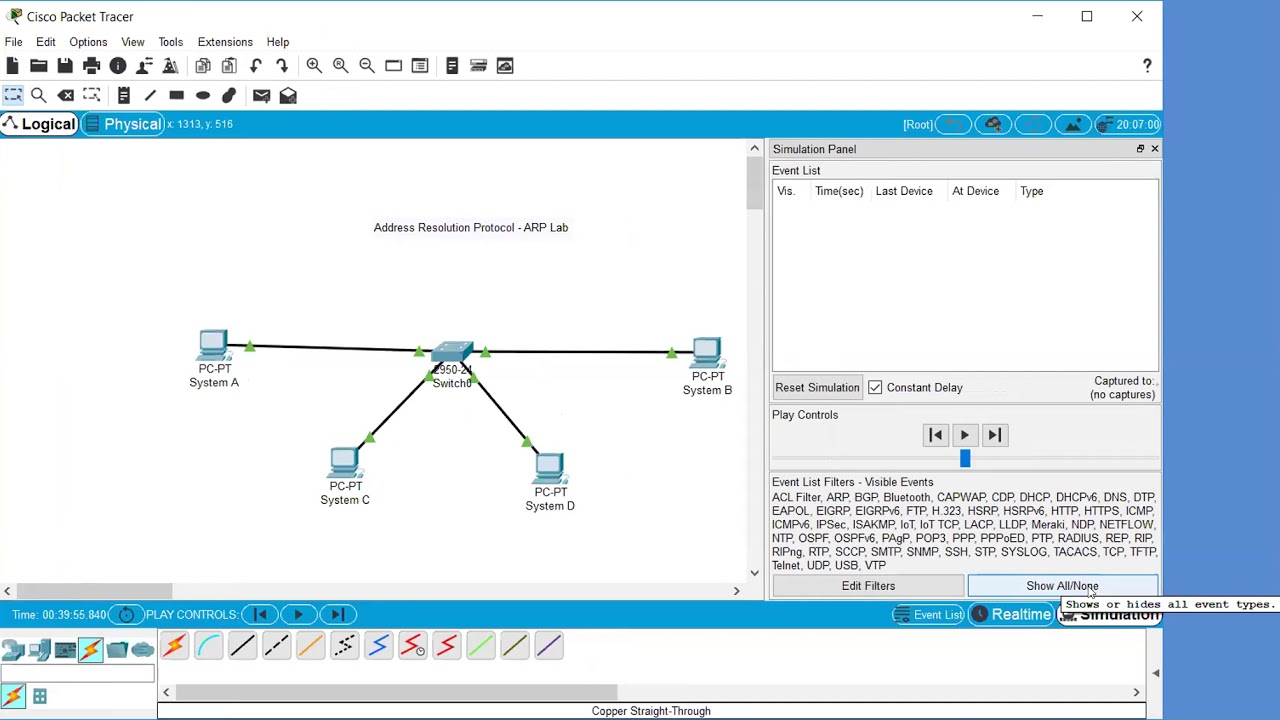Pick the Delete tool

pyautogui.click(x=65, y=95)
